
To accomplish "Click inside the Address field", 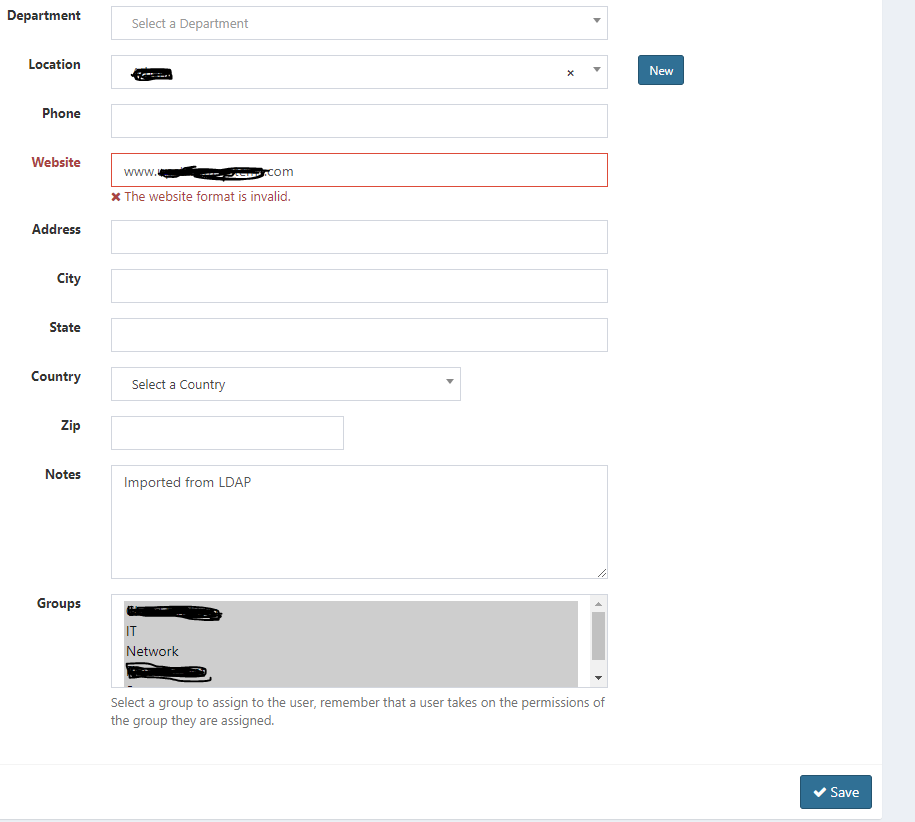I will click(359, 236).
